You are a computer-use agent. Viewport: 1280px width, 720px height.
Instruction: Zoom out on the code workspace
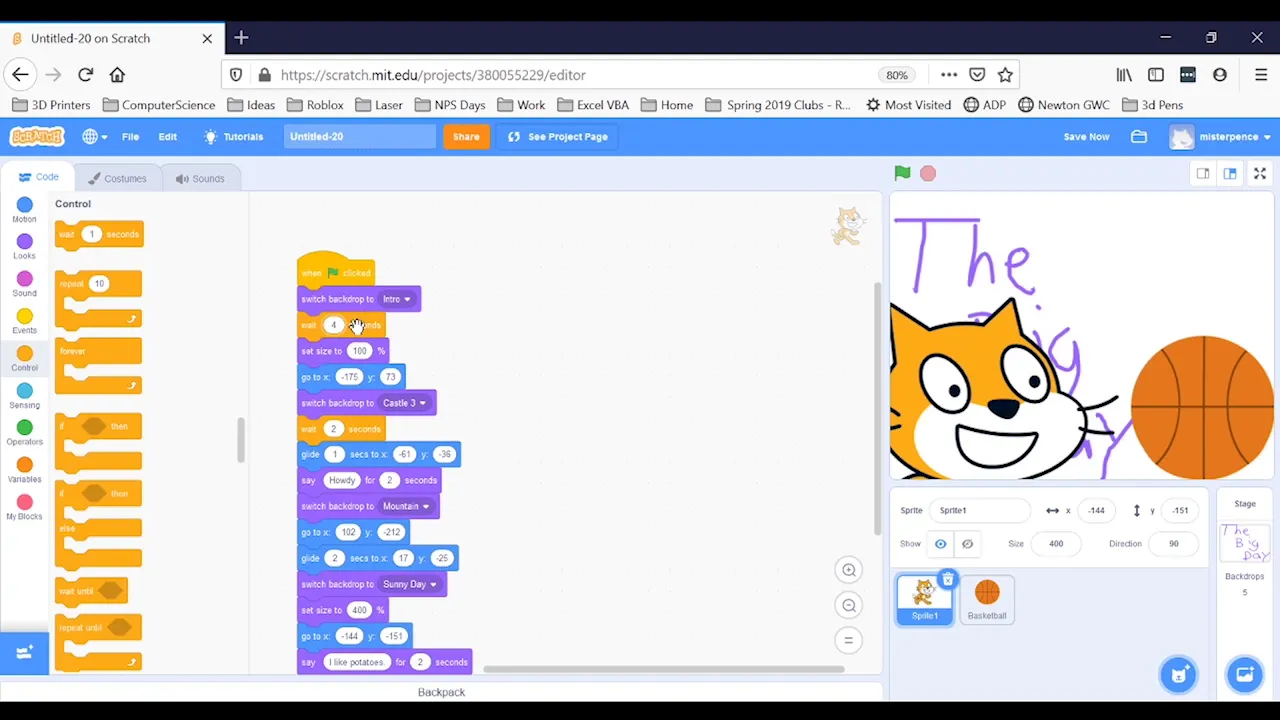pos(848,605)
